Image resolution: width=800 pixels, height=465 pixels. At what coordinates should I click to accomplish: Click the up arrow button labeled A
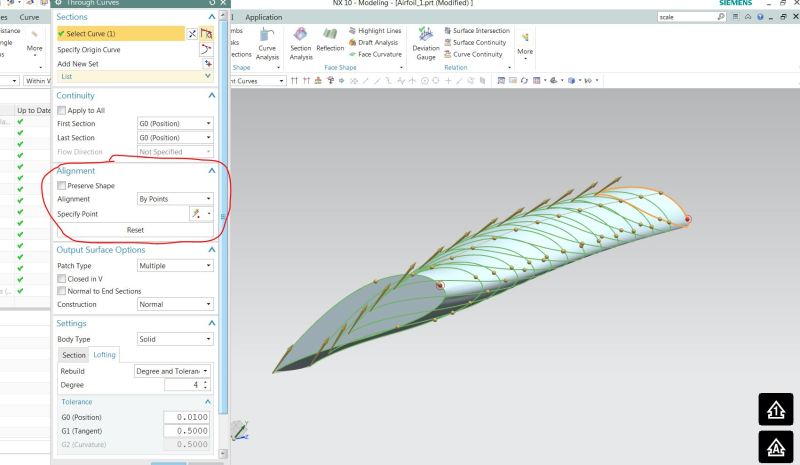tap(776, 447)
